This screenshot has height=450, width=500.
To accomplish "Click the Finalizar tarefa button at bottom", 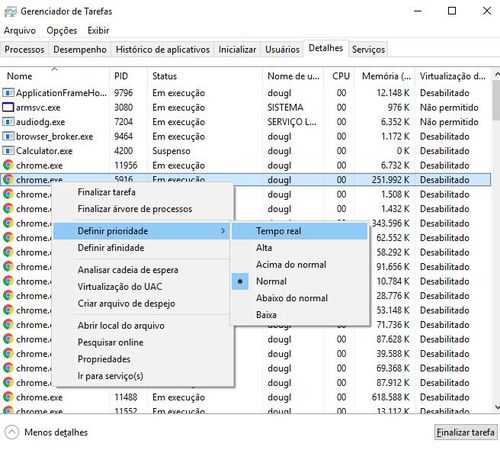I will (465, 432).
